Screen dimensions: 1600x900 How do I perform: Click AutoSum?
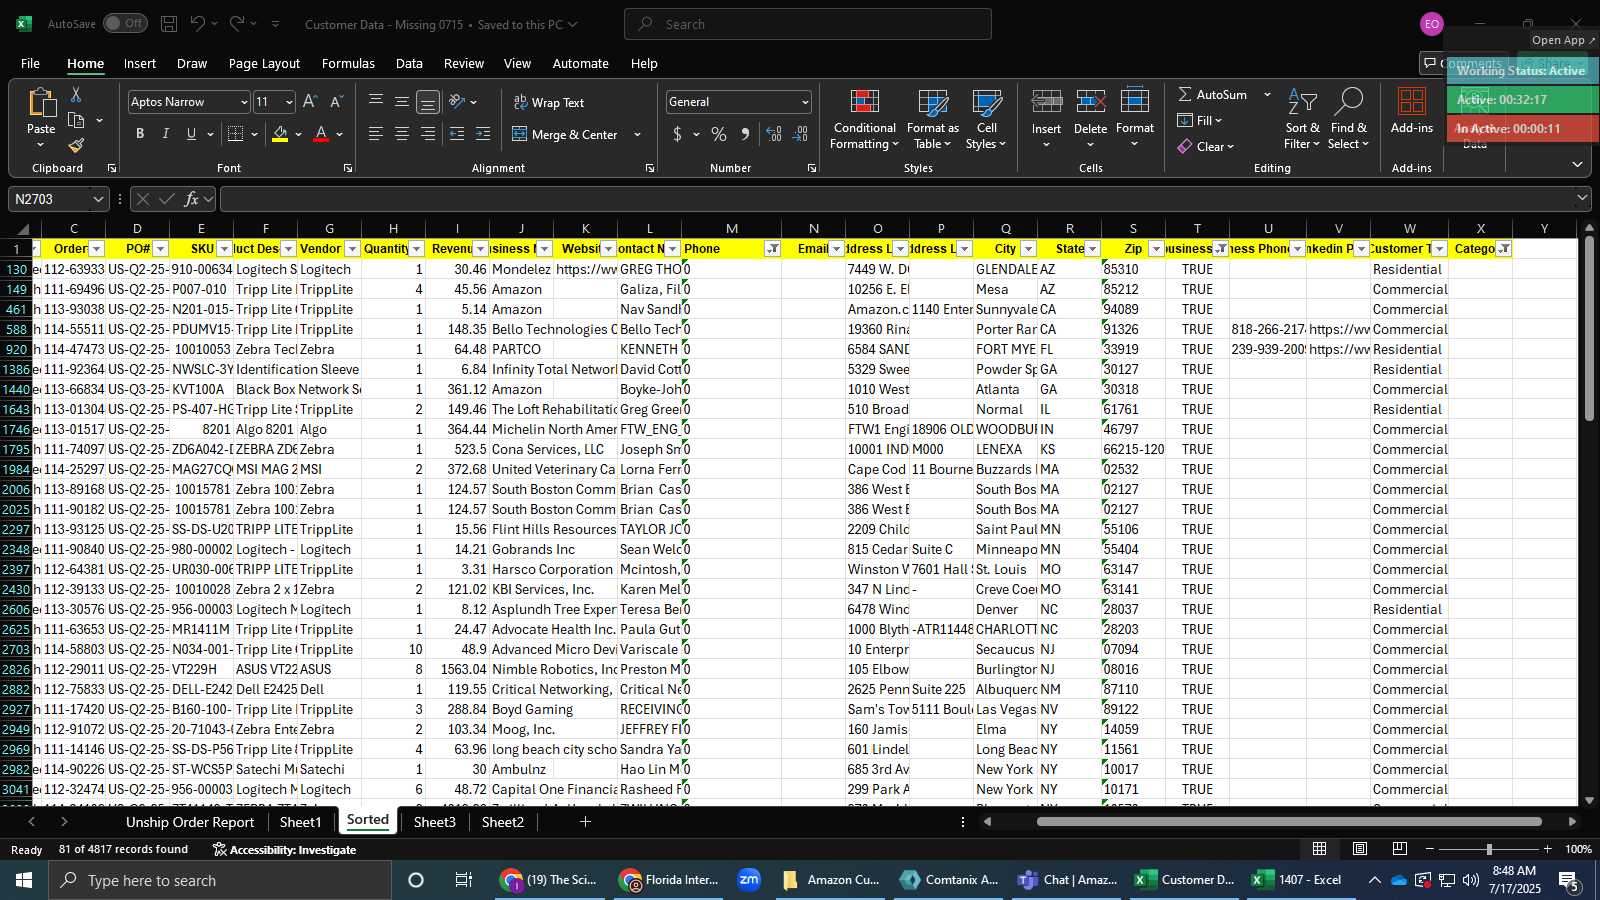pos(1212,94)
